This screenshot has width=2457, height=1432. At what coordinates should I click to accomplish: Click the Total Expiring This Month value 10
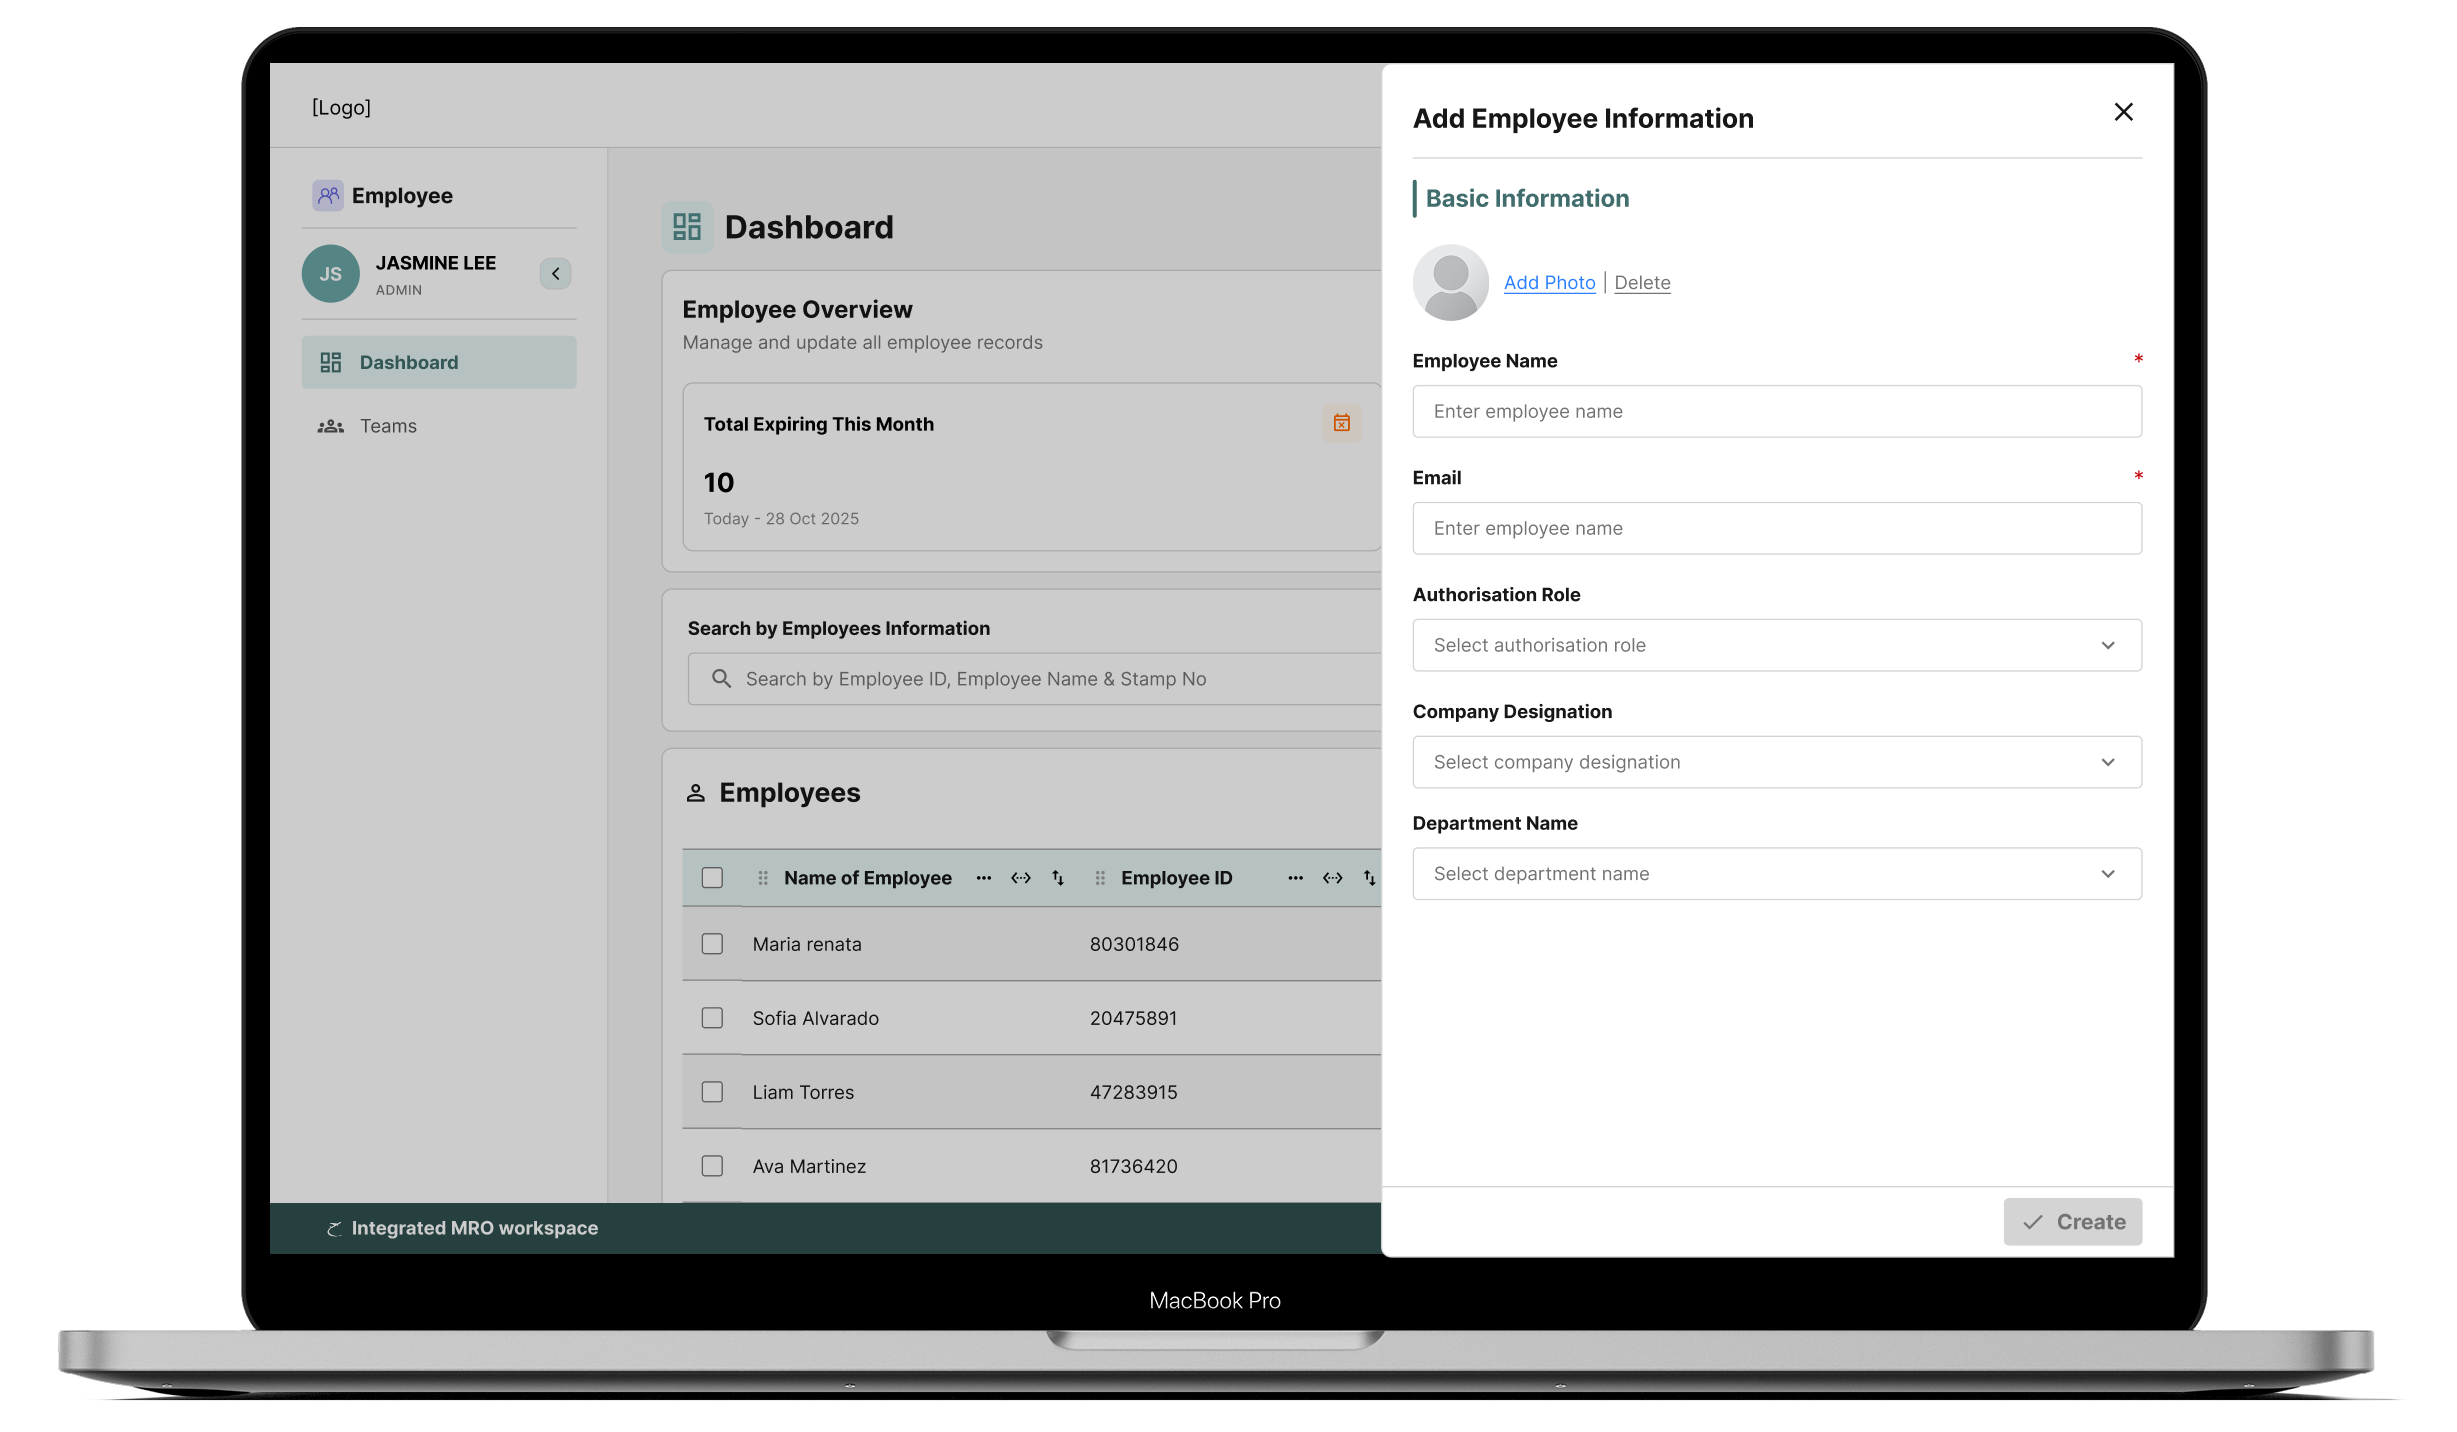(718, 483)
